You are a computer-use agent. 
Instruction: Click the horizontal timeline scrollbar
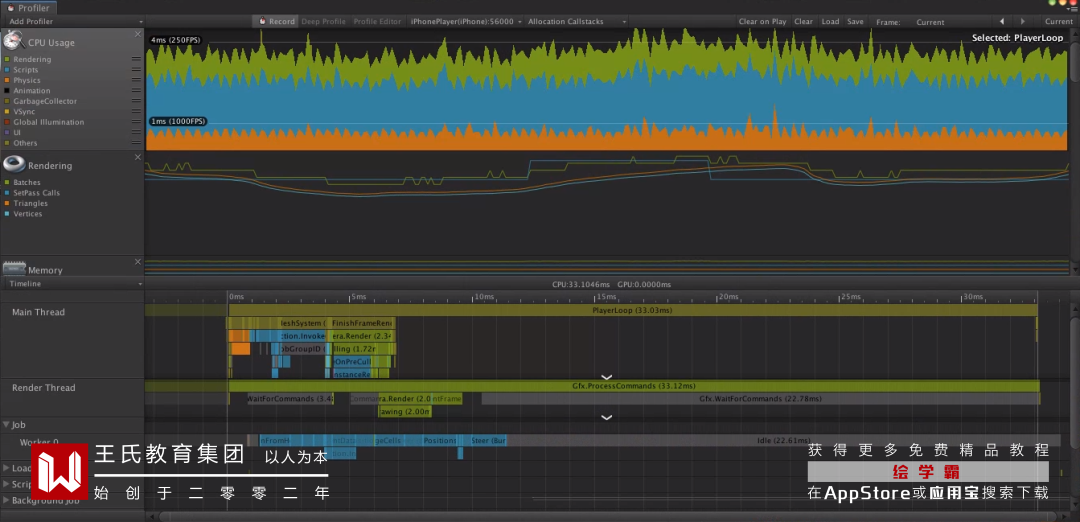[x=606, y=516]
